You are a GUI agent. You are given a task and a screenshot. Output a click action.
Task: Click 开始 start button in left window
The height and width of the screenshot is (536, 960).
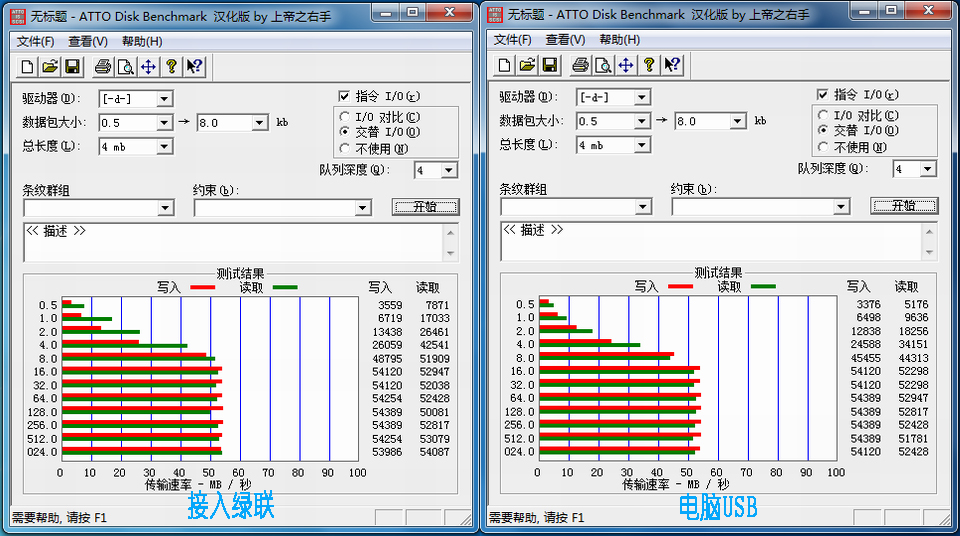tap(426, 207)
